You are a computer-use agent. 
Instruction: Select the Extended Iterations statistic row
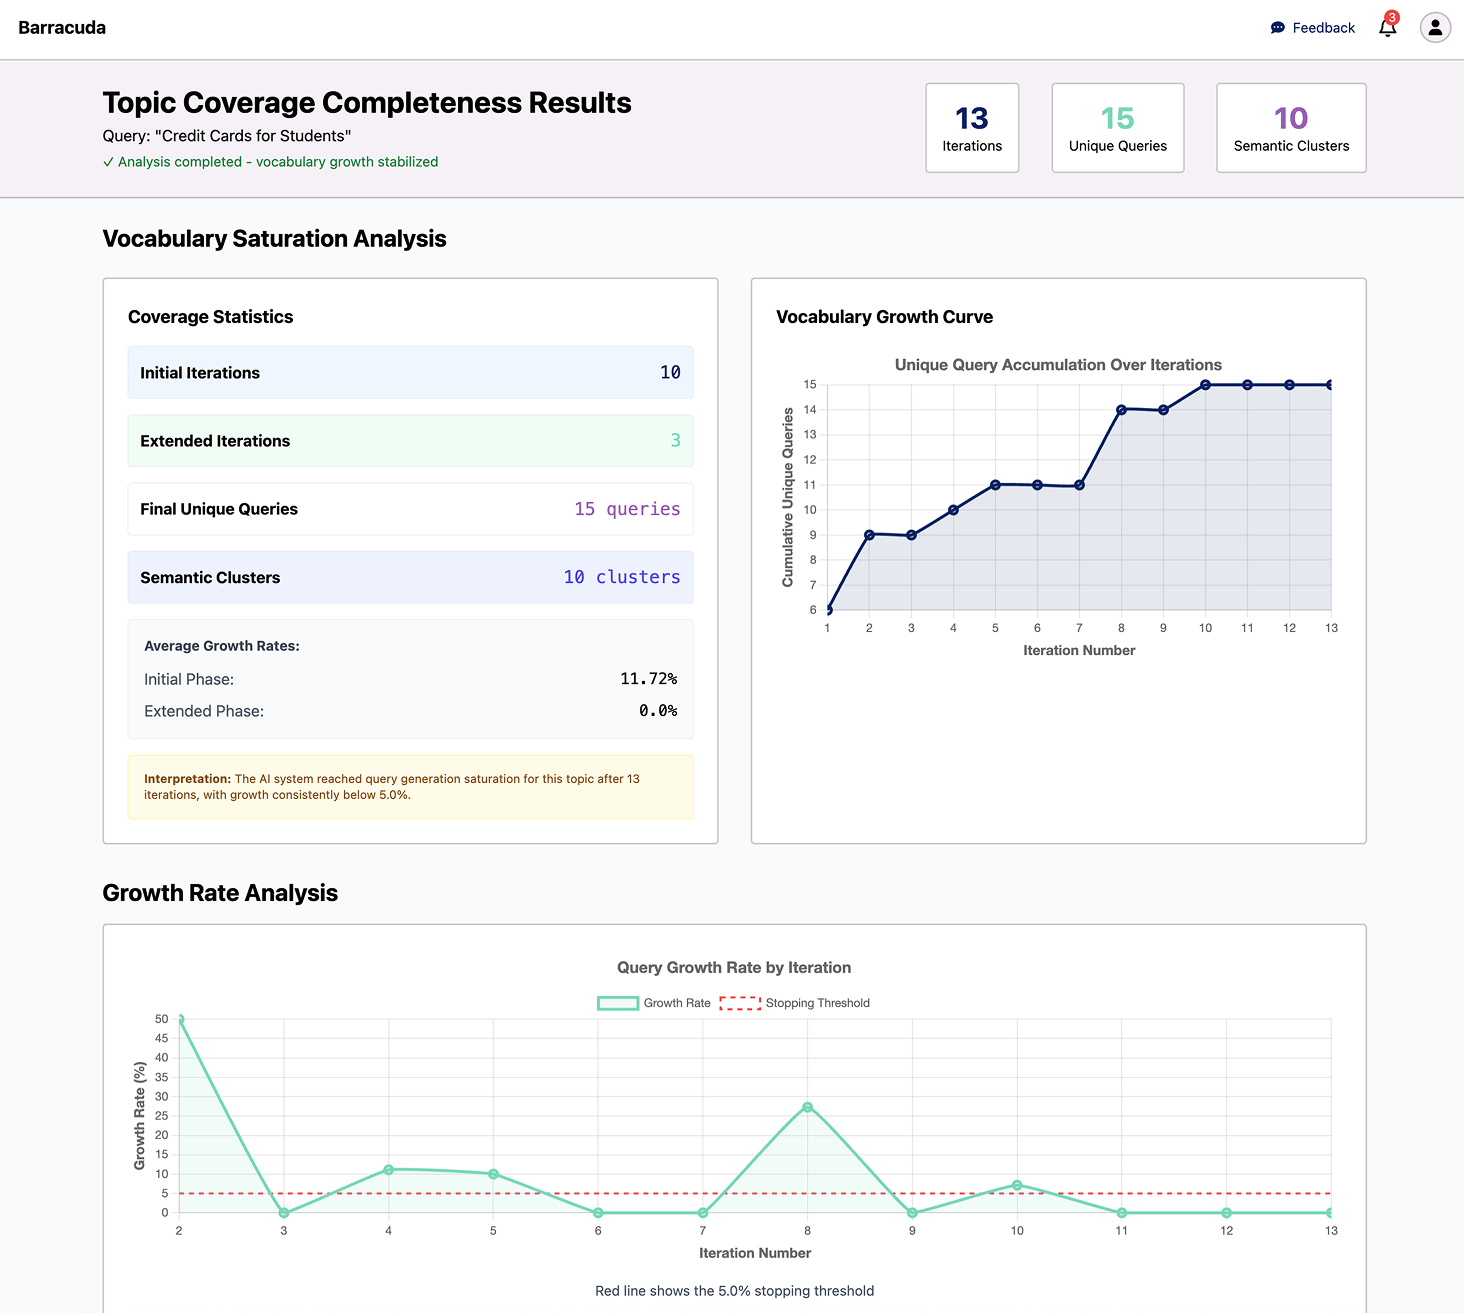410,441
